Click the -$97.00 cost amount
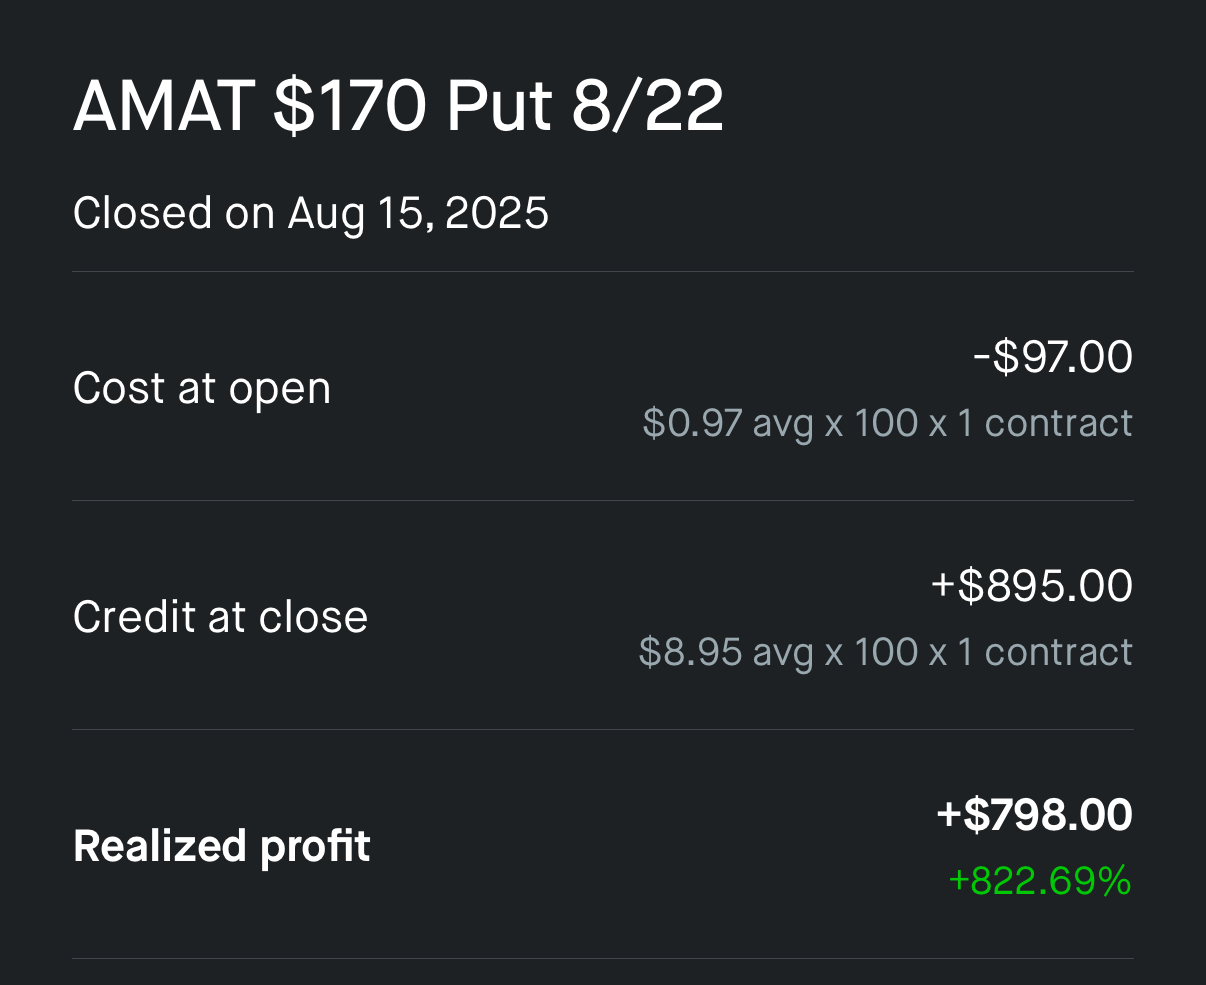This screenshot has height=985, width=1206. coord(1053,357)
